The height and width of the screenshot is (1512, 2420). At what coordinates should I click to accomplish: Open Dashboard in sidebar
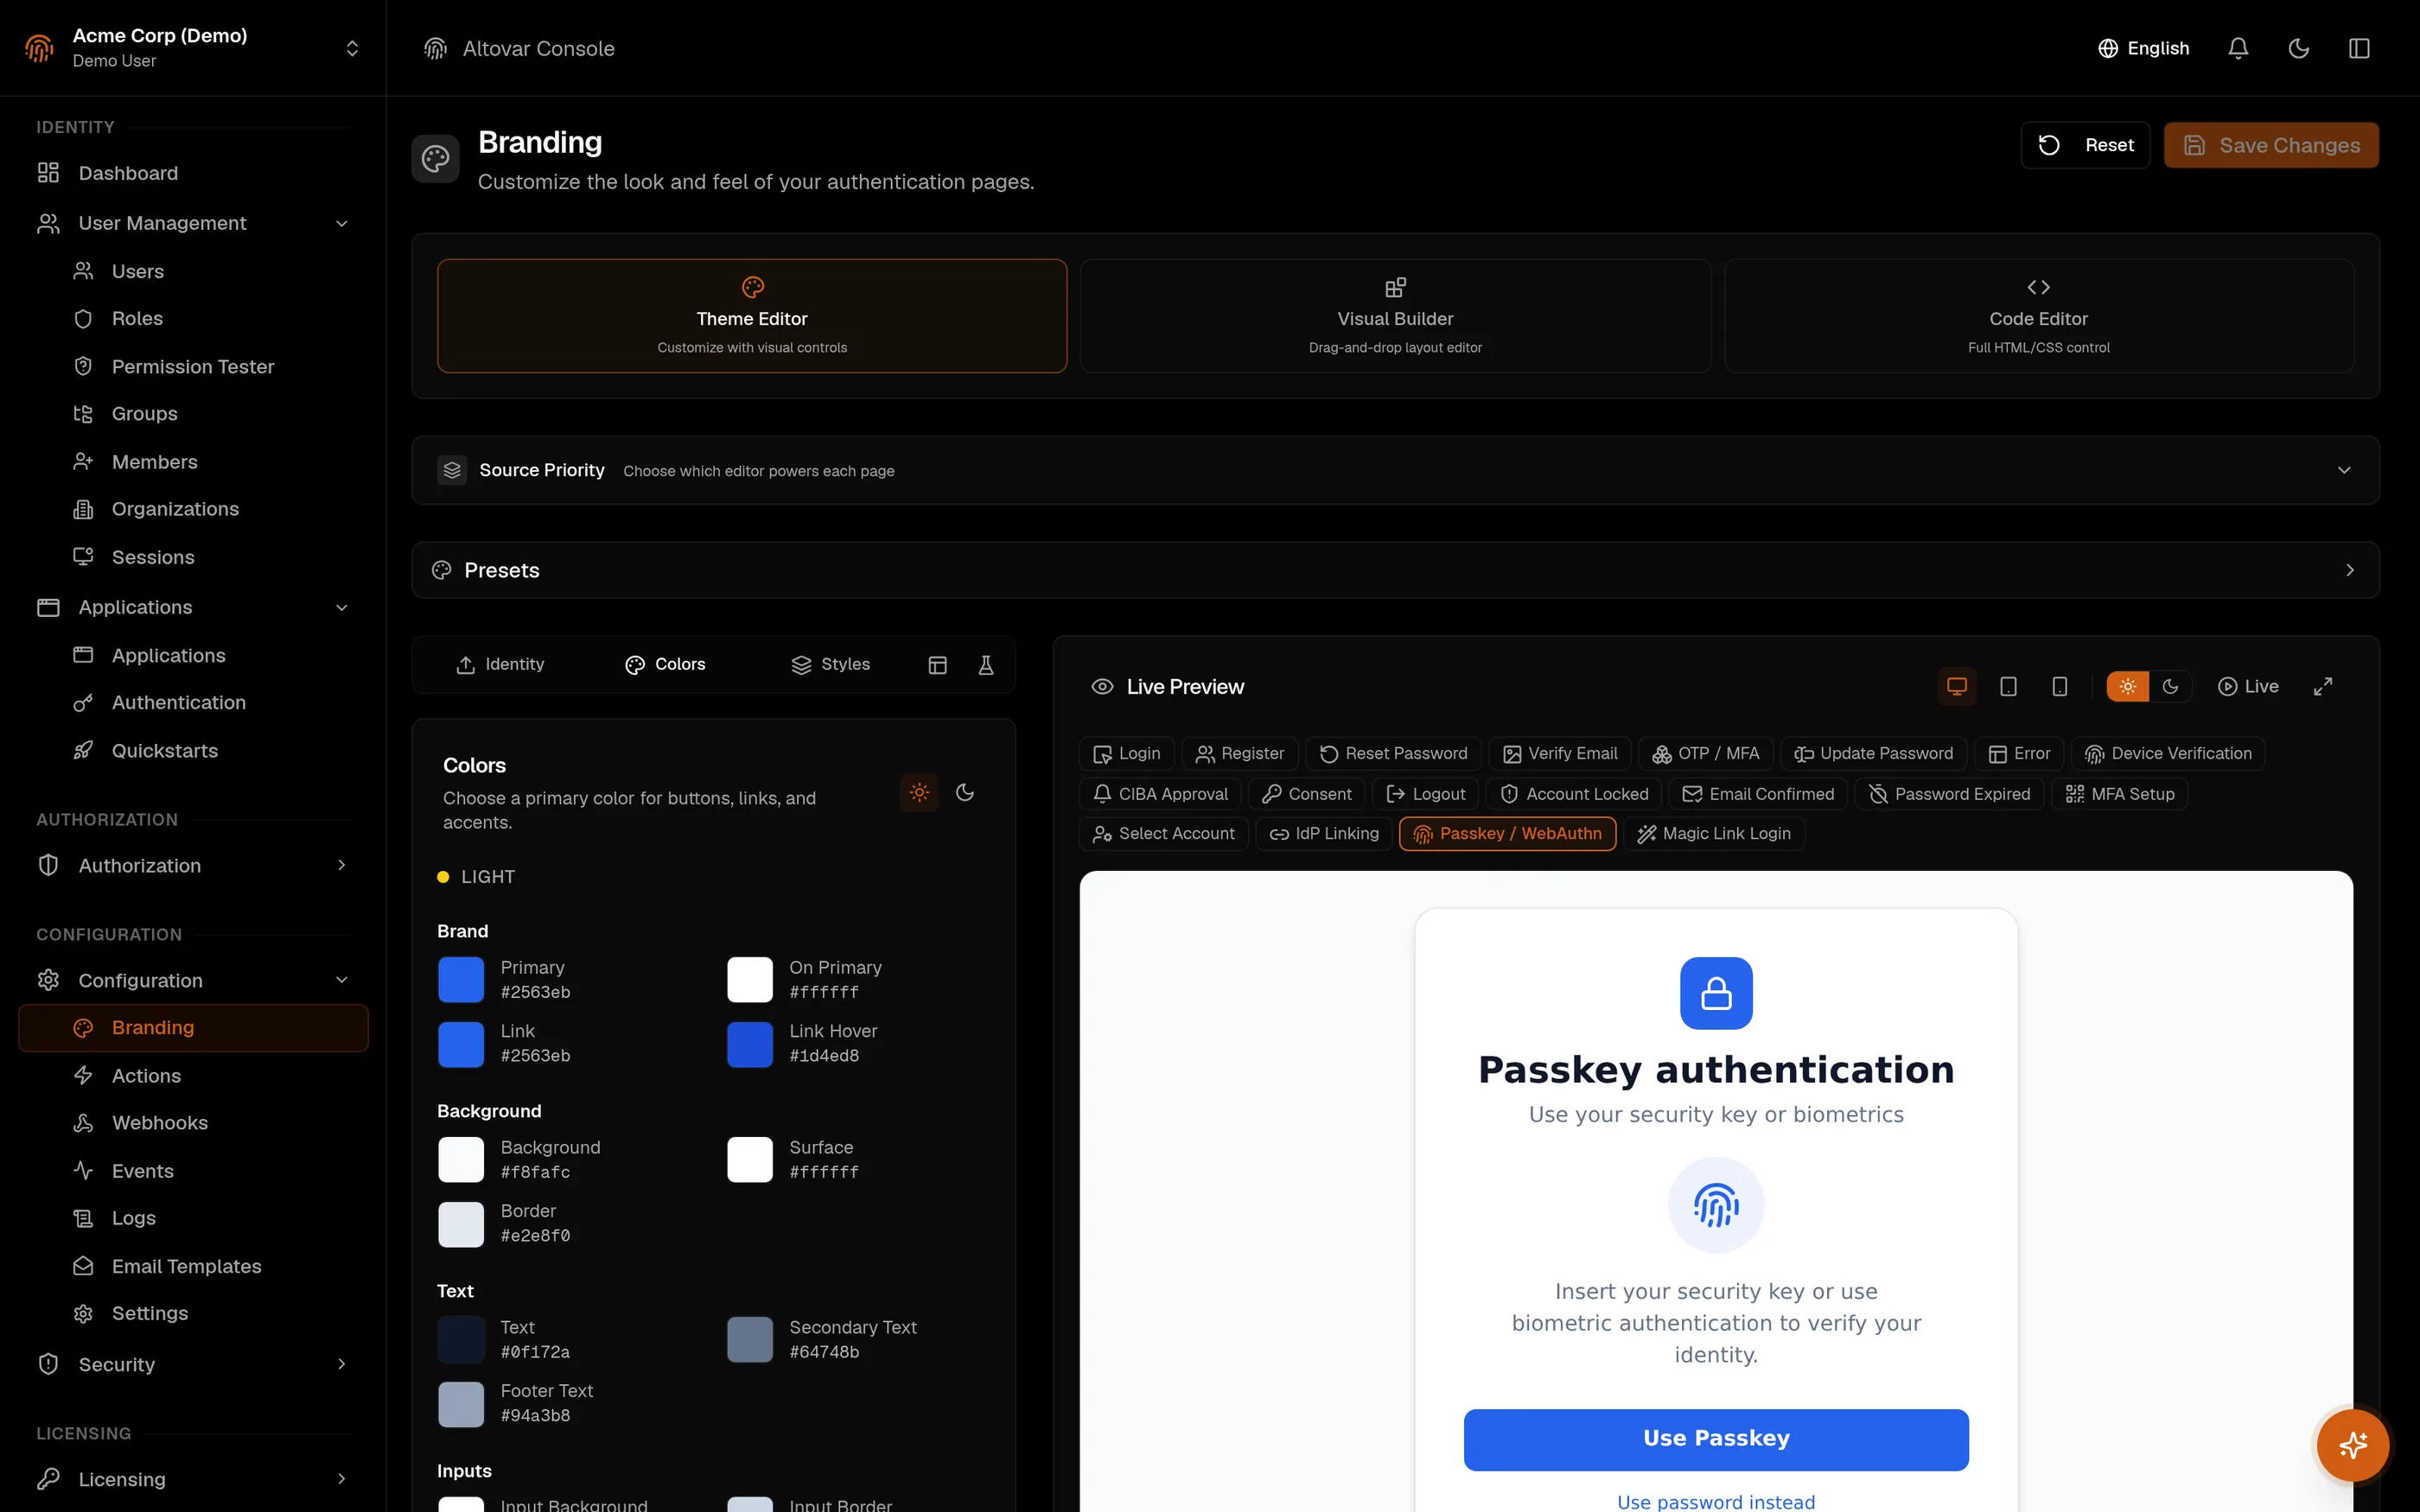click(x=193, y=173)
